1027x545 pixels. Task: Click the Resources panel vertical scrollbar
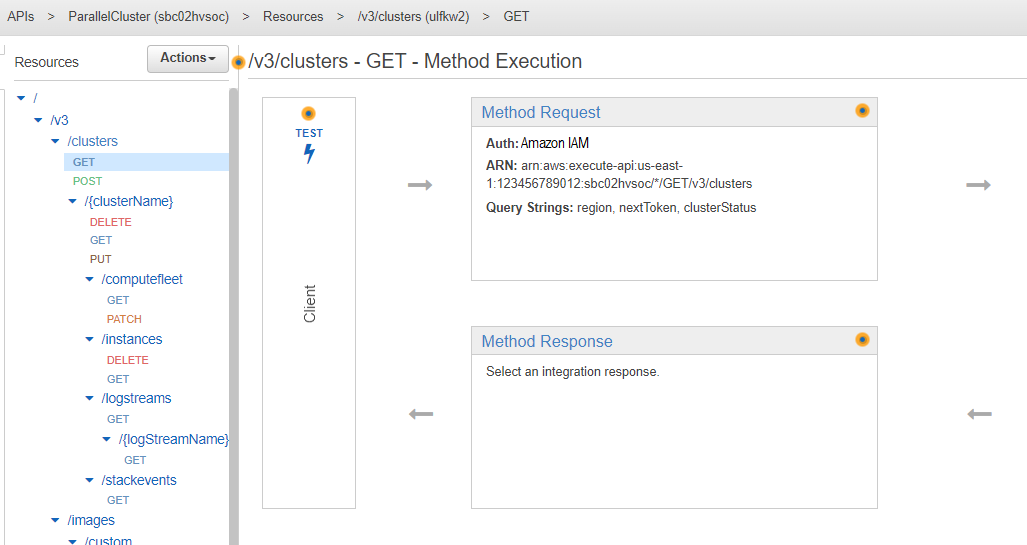tap(234, 300)
